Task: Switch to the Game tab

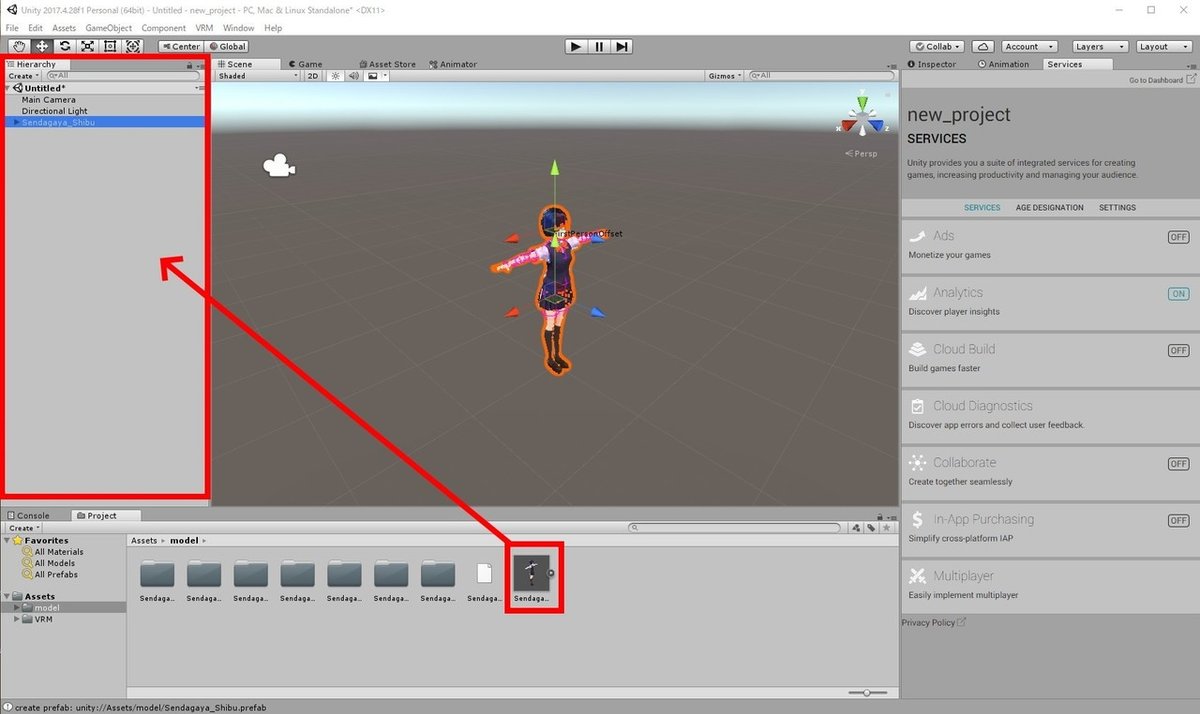Action: 304,64
